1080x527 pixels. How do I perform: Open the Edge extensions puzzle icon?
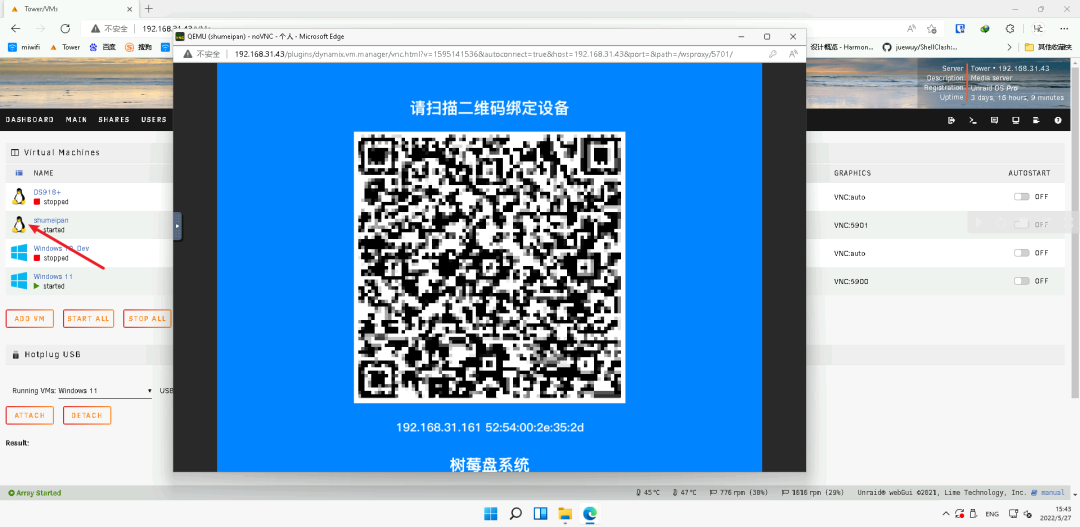[x=1010, y=29]
